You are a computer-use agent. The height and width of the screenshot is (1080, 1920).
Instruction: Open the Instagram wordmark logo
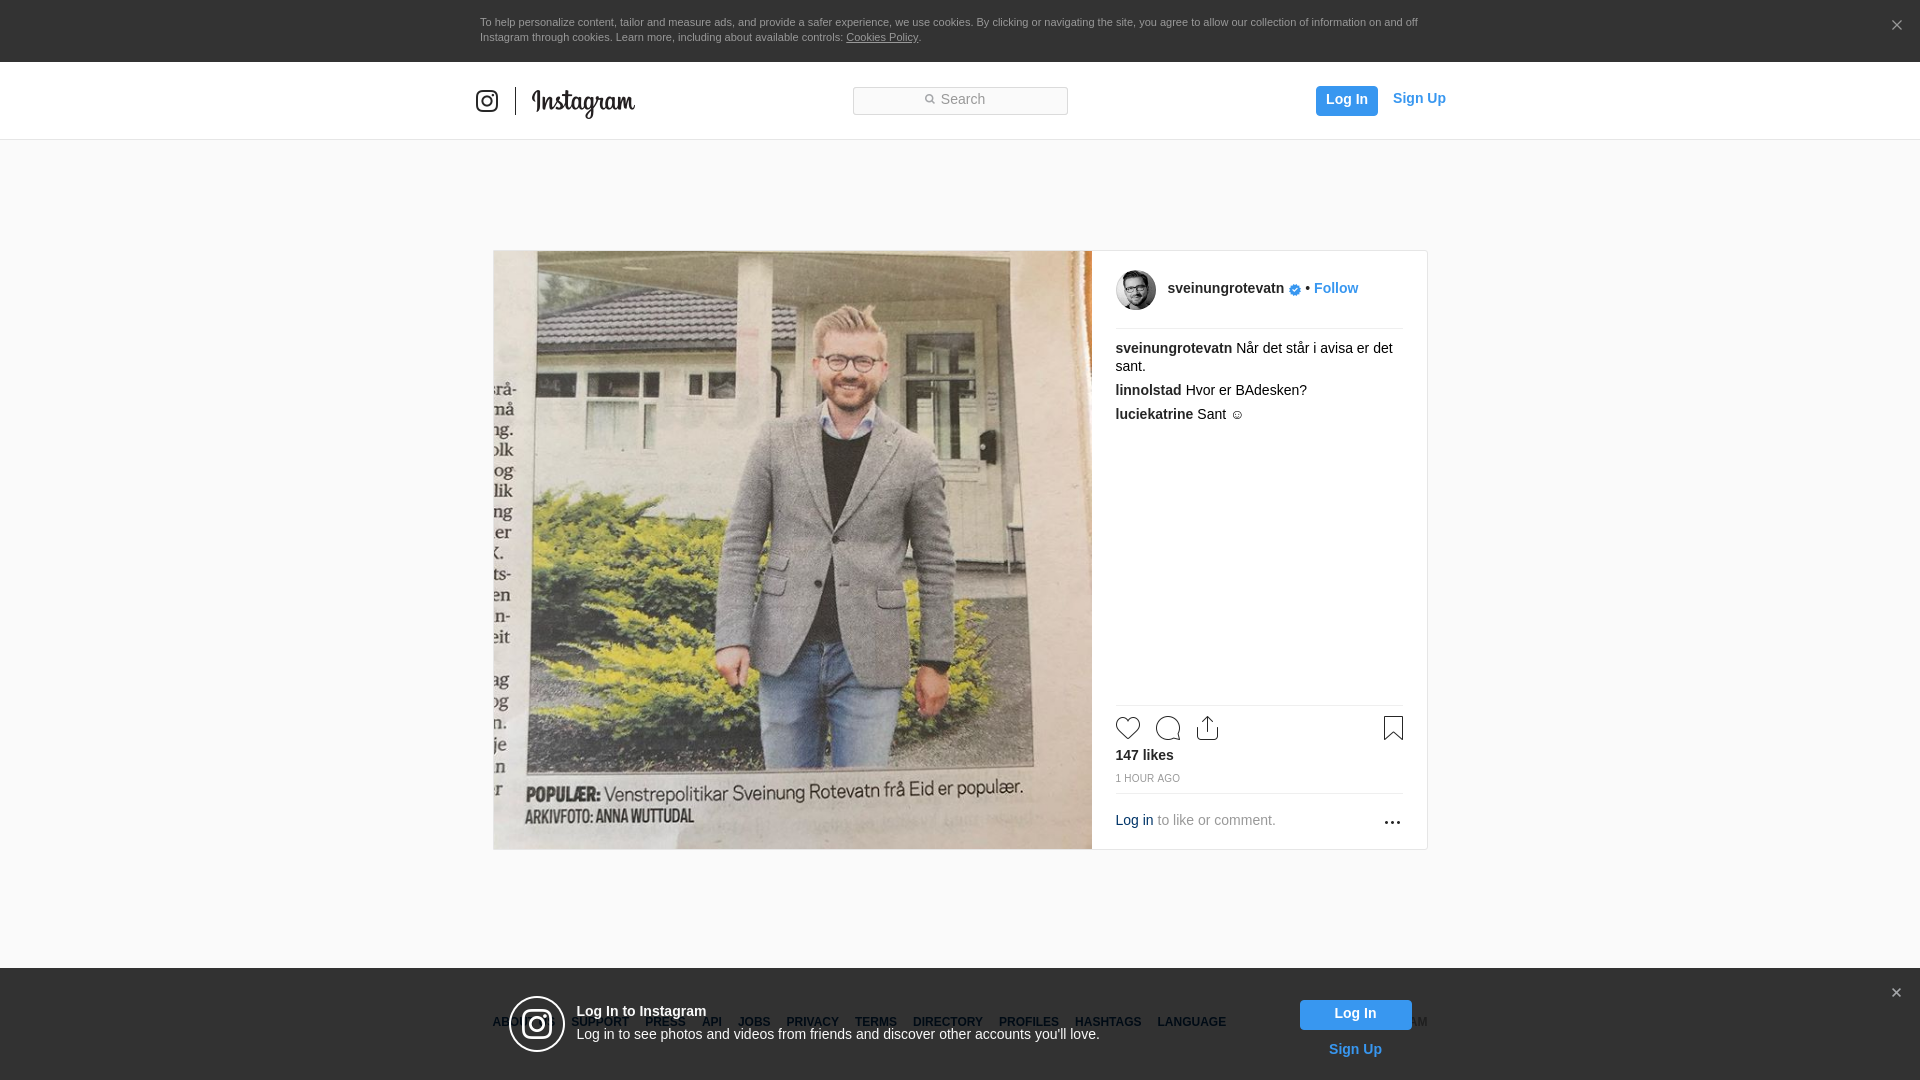[x=583, y=102]
